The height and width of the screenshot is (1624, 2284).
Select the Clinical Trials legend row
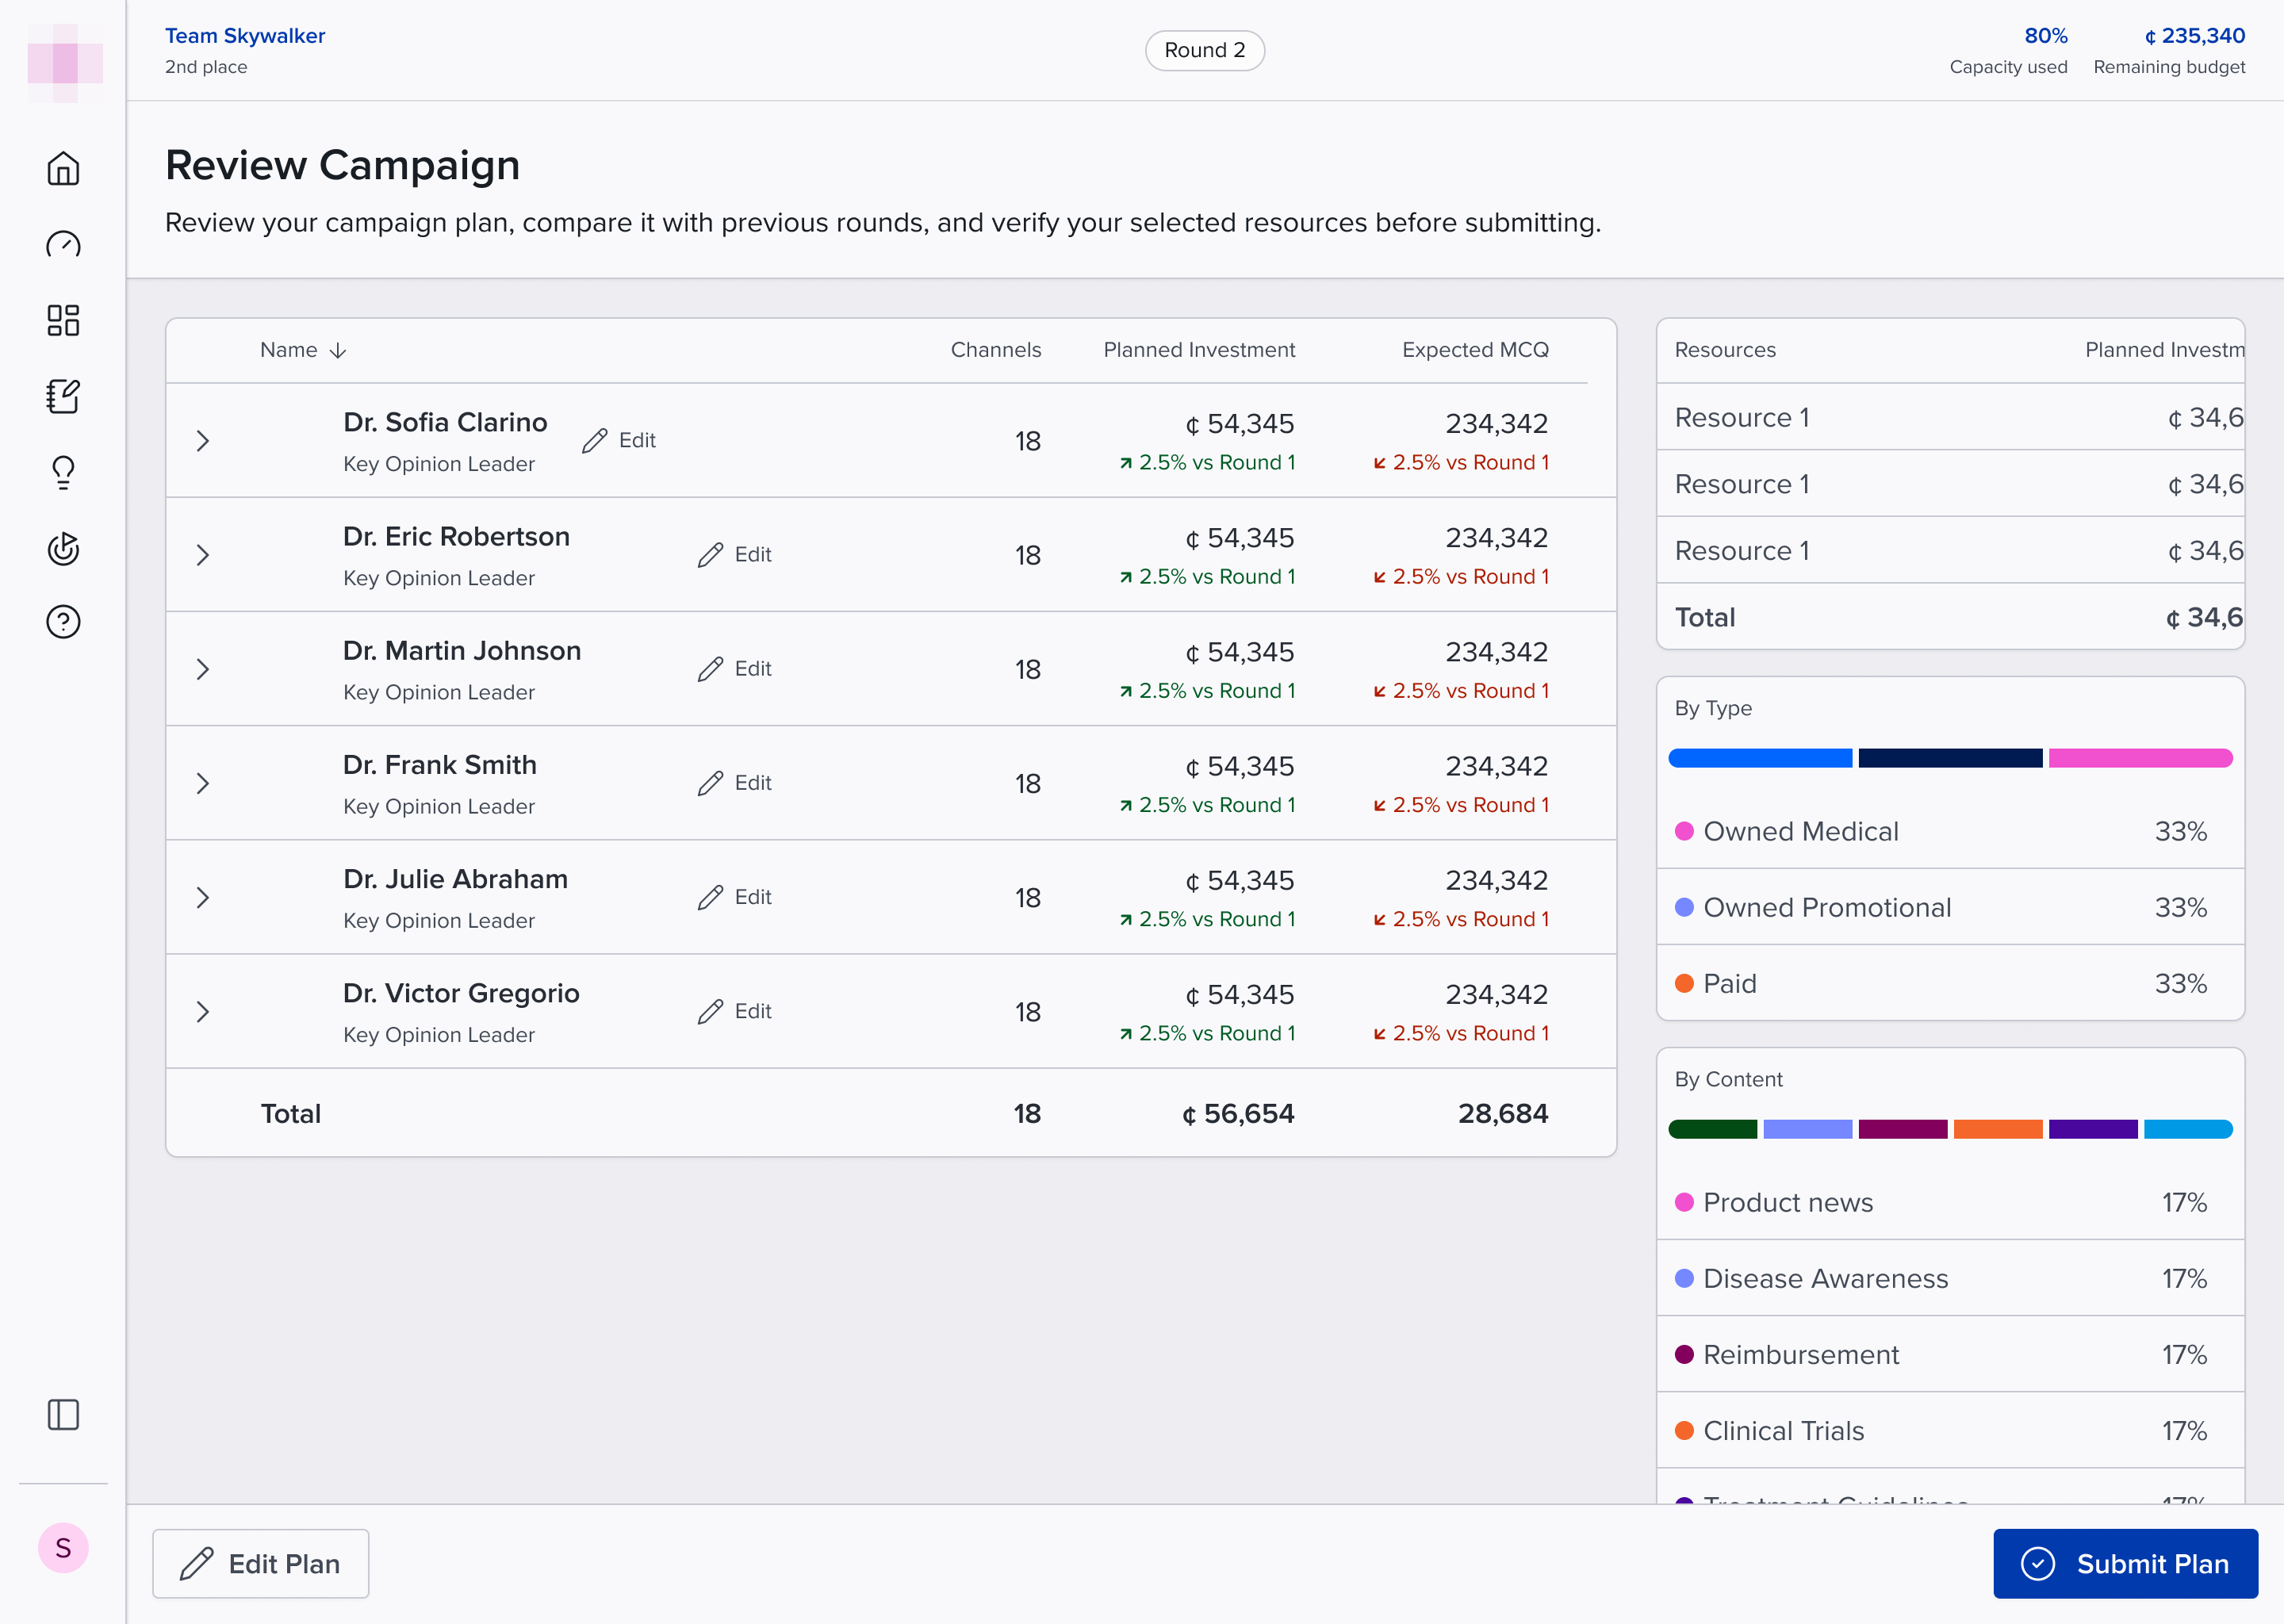[x=1950, y=1430]
